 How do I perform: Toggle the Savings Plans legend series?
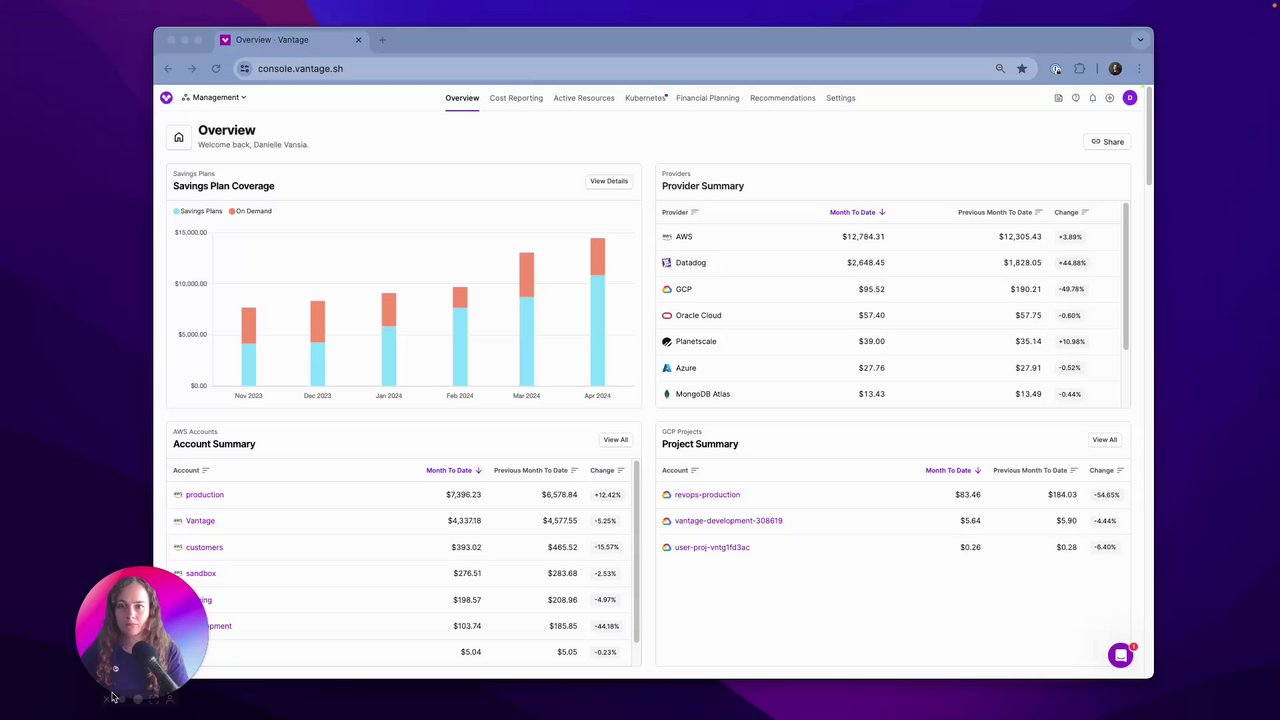click(198, 211)
